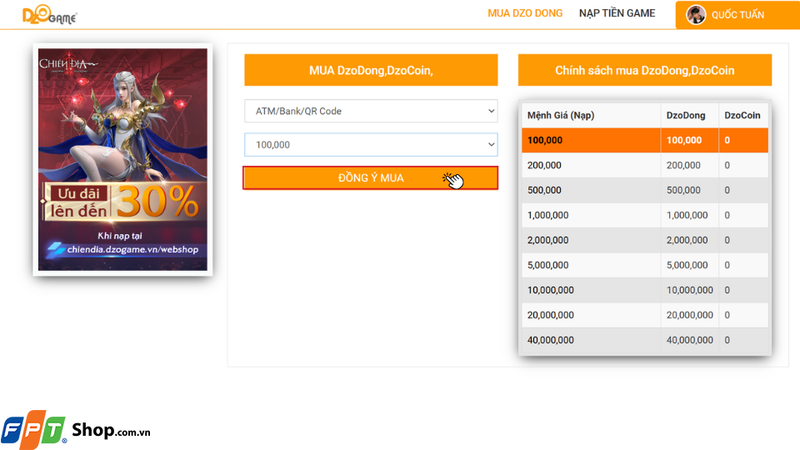
Task: Click the Mệnh Giá (Nạp) column header
Action: [x=591, y=115]
